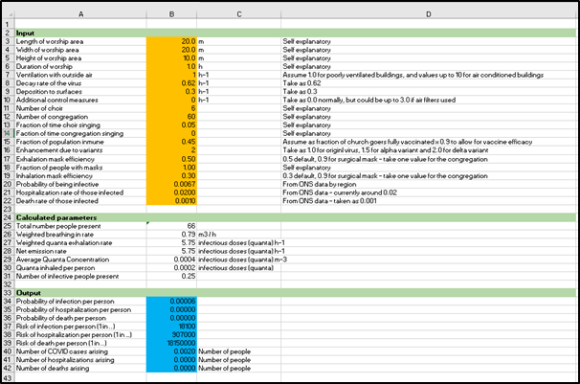Viewport: 580px width, 384px height.
Task: Select Number of congregation value 60
Action: click(x=172, y=117)
